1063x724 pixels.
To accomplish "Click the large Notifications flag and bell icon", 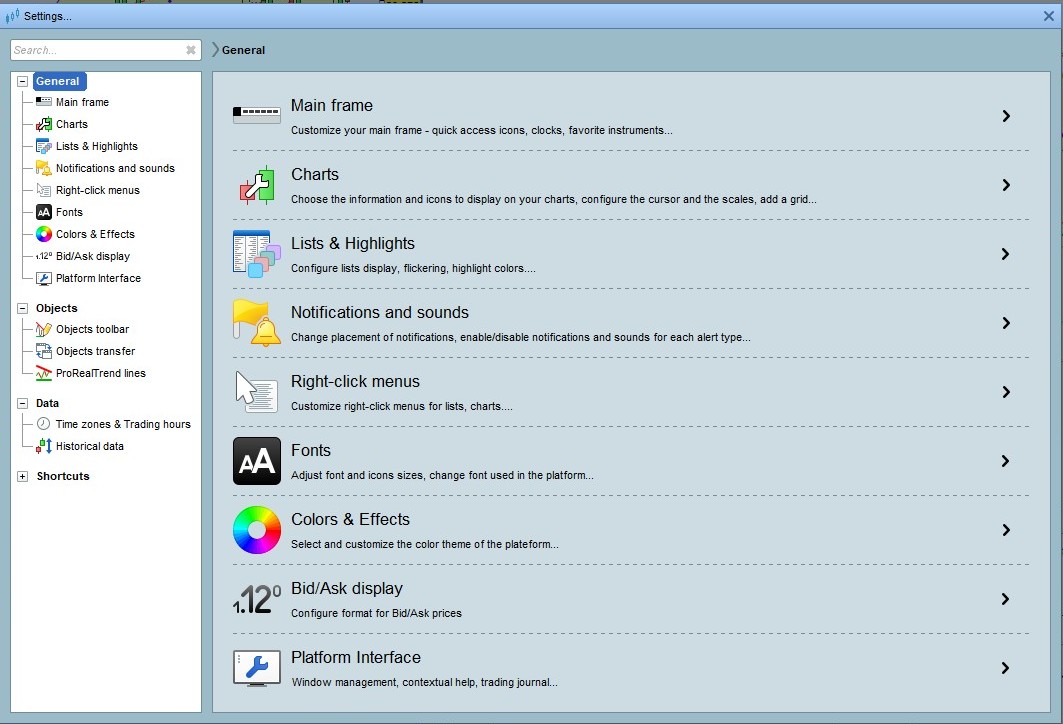I will coord(257,323).
